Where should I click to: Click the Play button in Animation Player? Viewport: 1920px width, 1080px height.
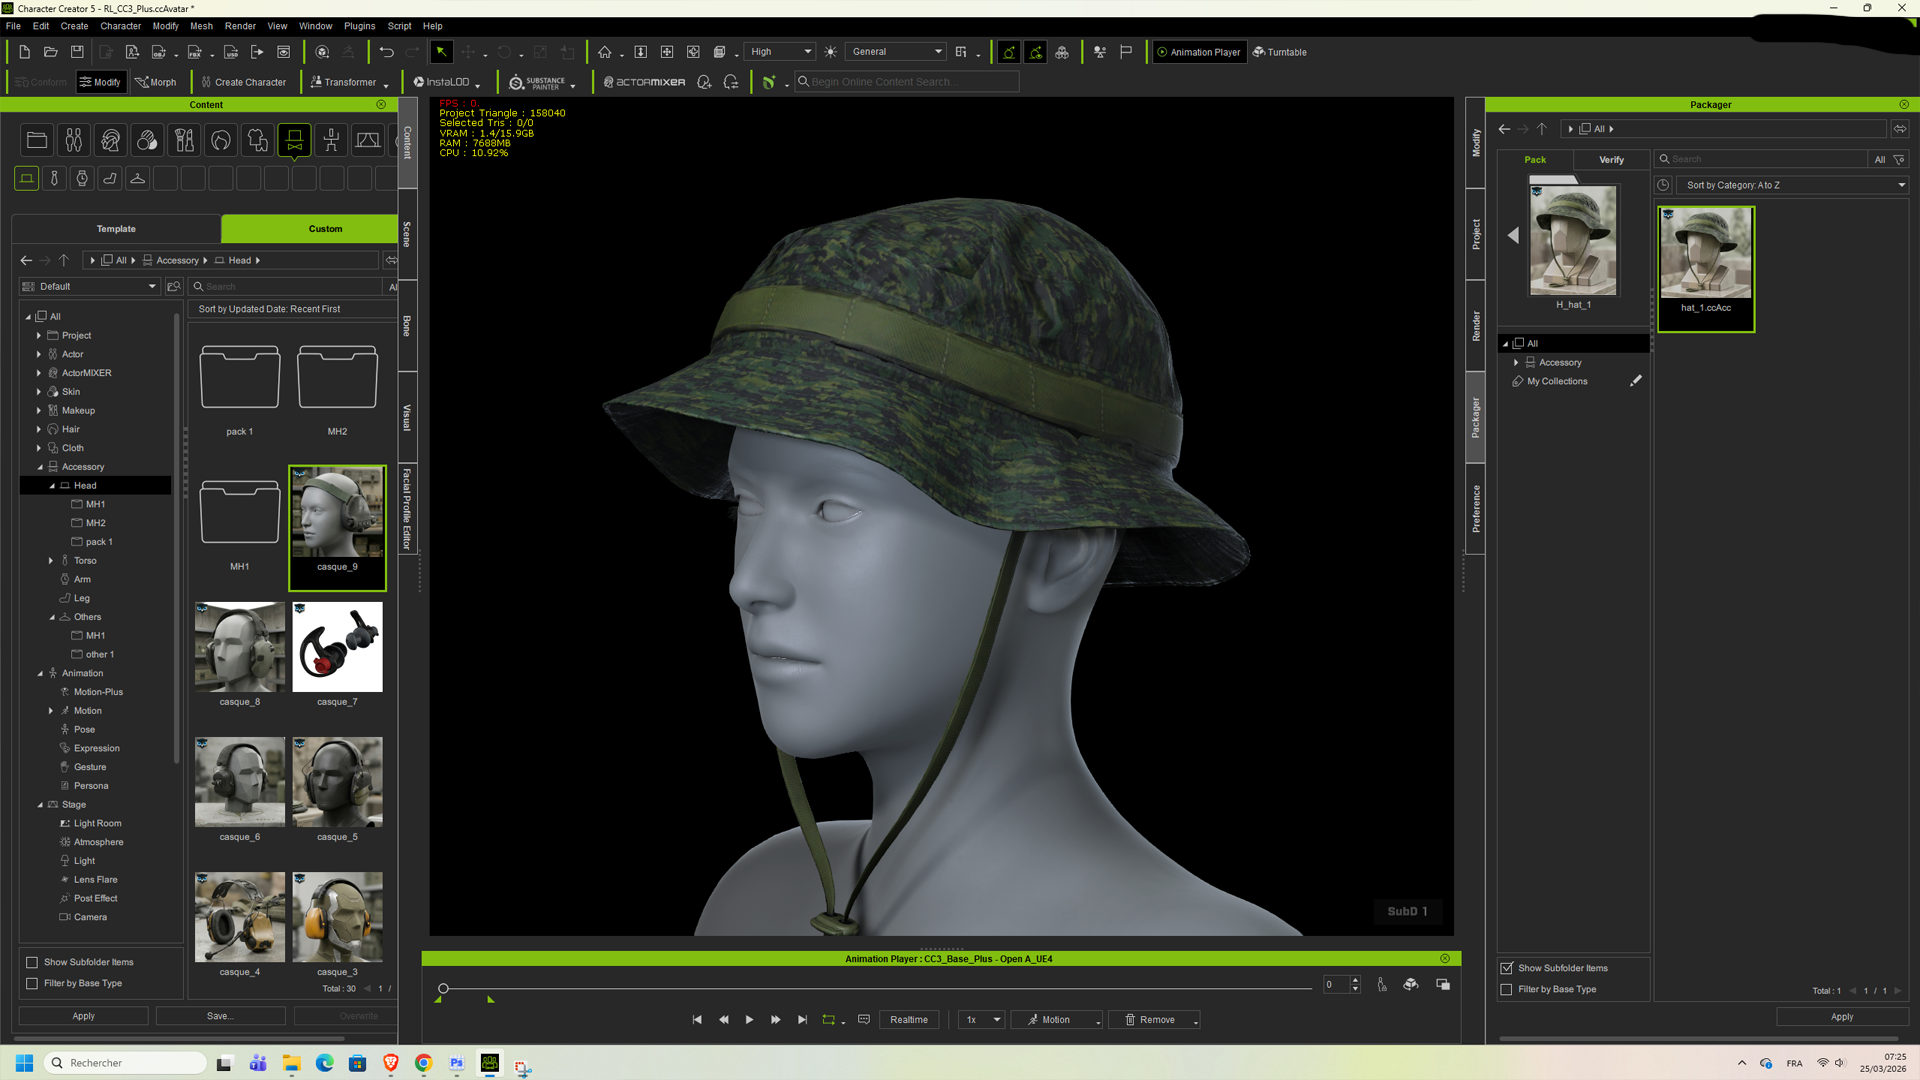(x=749, y=1020)
